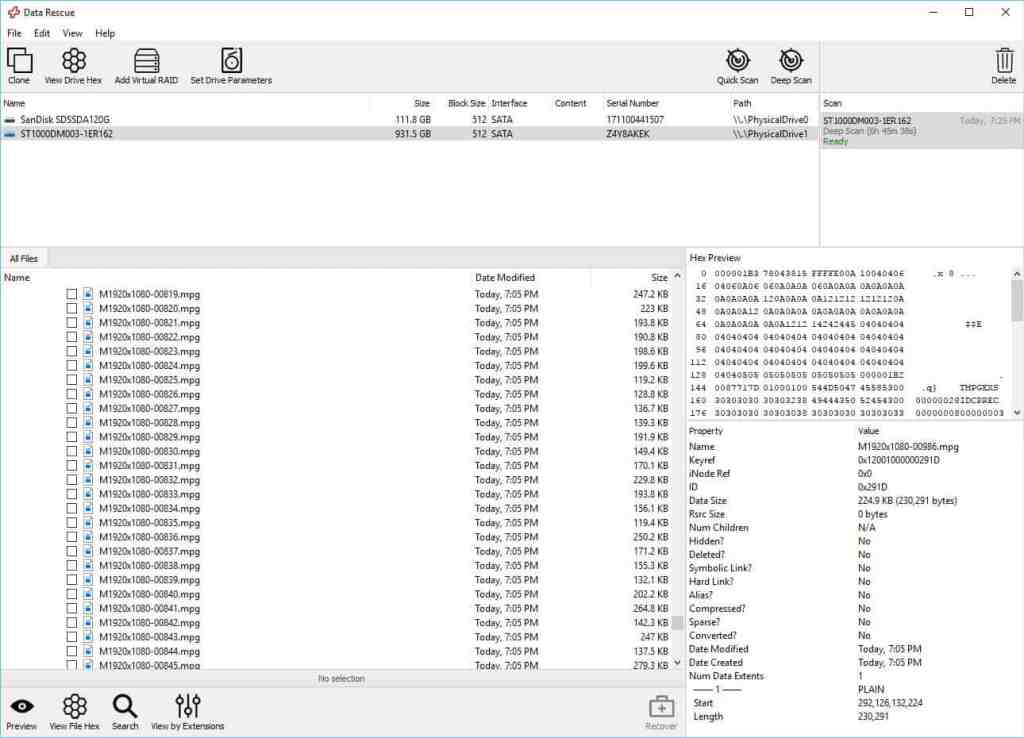Start a Quick Scan

click(737, 66)
